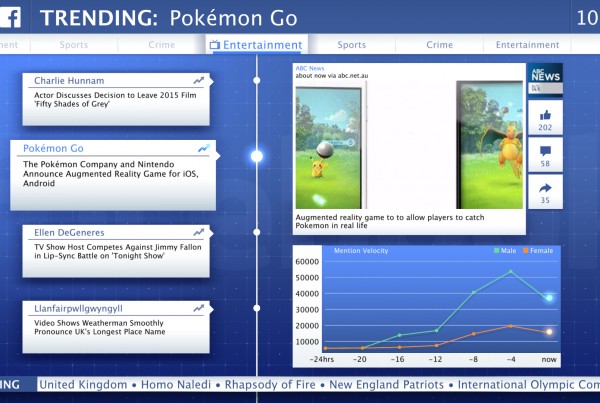Viewport: 600px width, 403px height.
Task: Click the share arrow icon with 35
Action: (x=545, y=188)
